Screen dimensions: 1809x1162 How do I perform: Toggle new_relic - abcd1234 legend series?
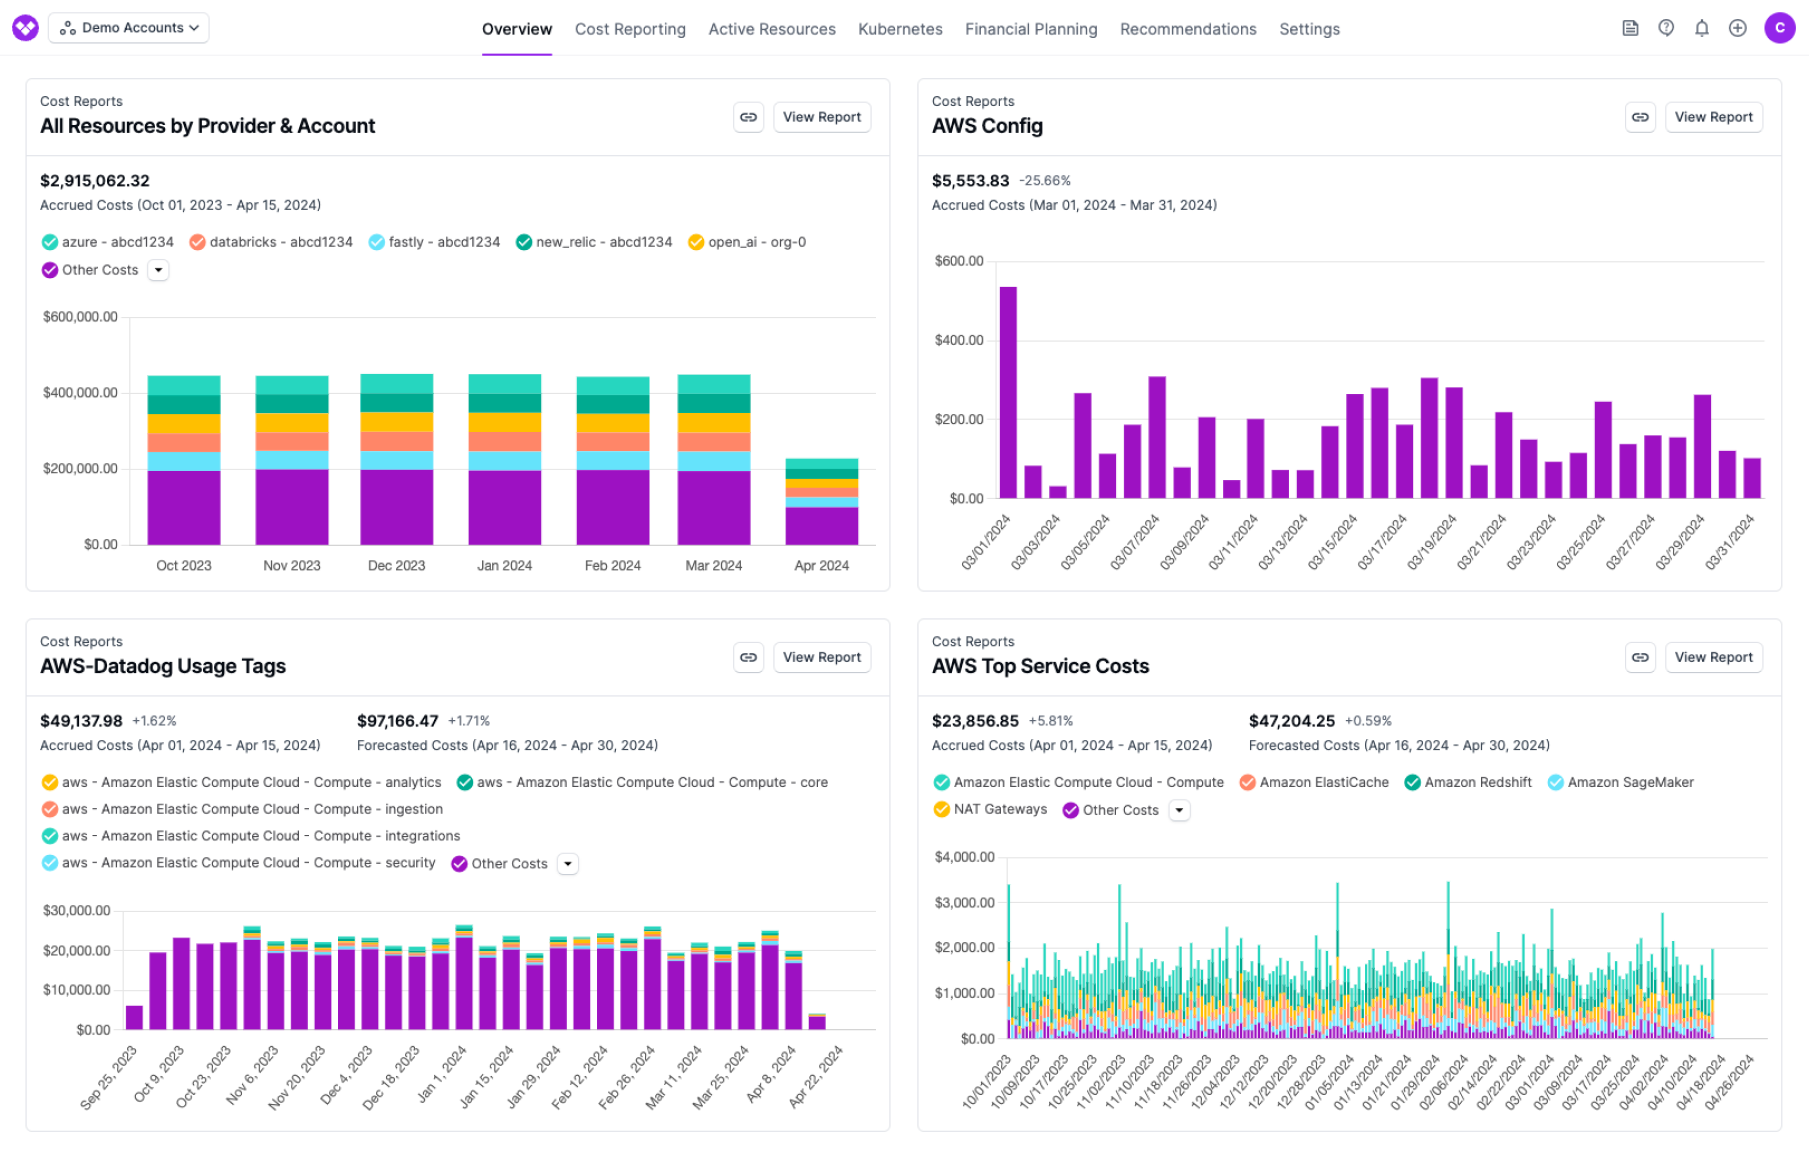594,242
